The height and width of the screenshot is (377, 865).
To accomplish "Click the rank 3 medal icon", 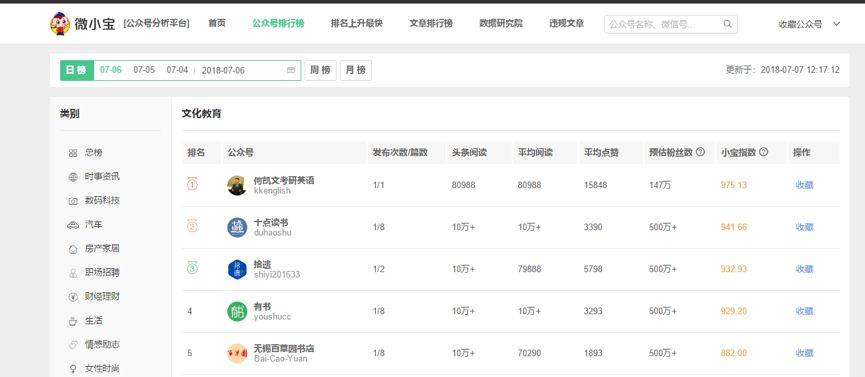I will pyautogui.click(x=192, y=268).
